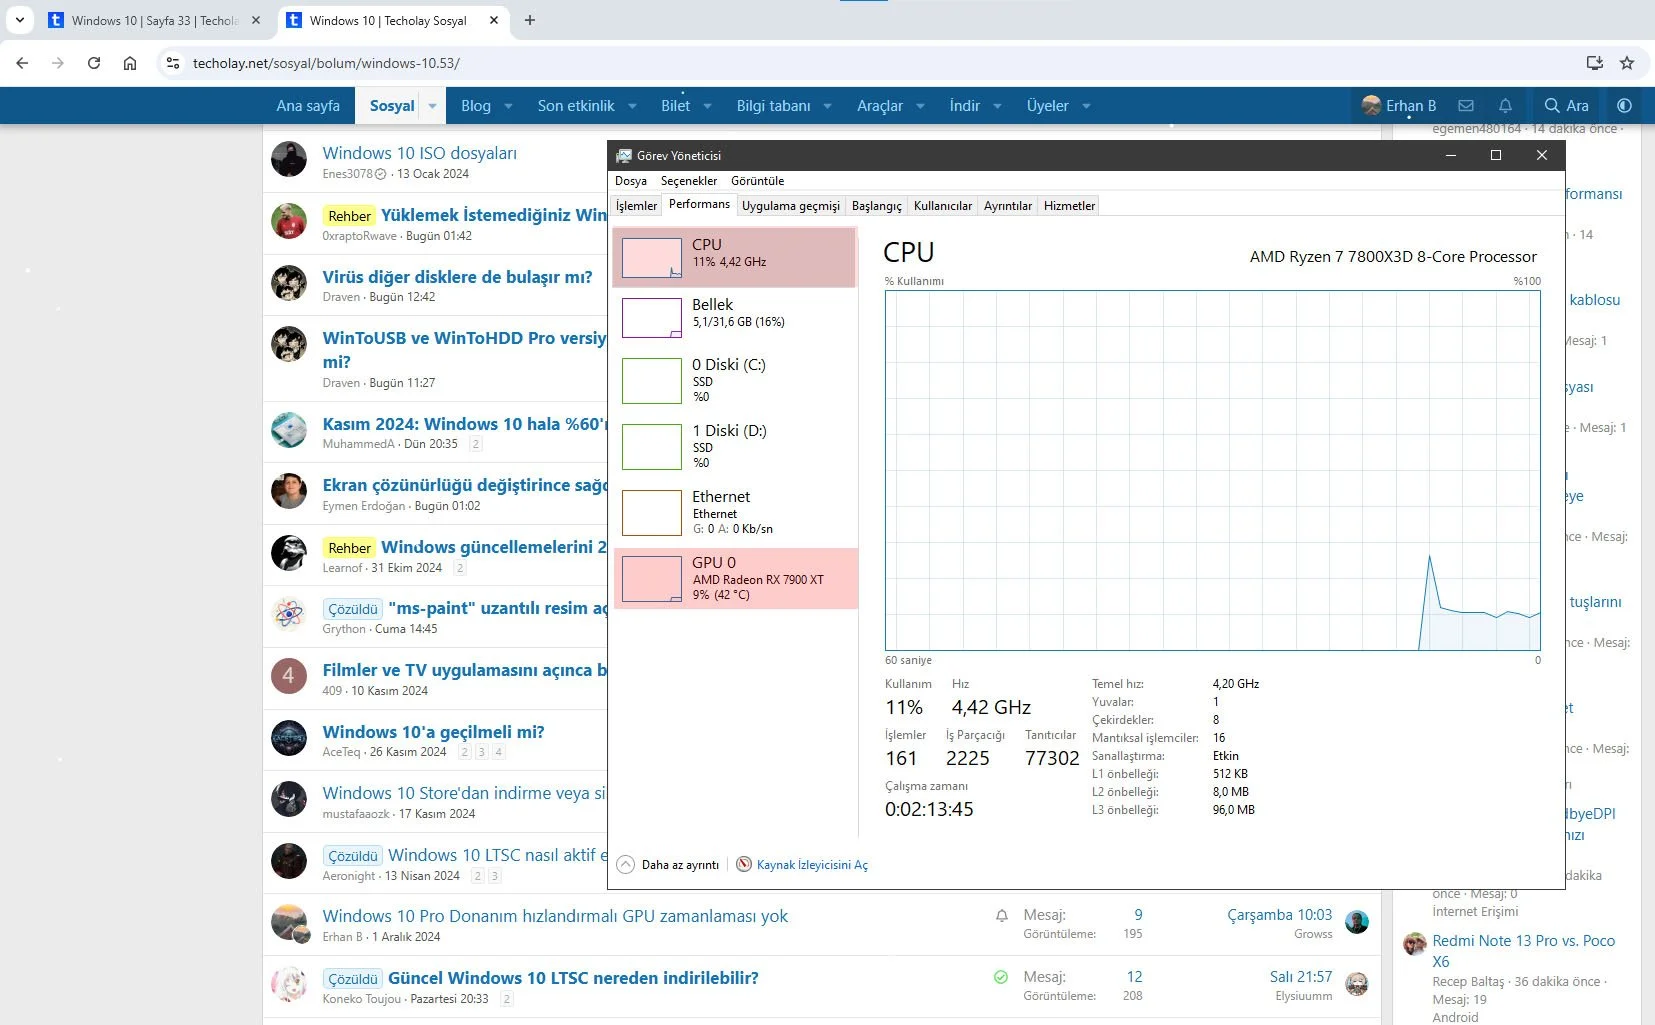1655x1025 pixels.
Task: Click AceTeq avatar beside Windows 10'a geçilmeli
Action: tap(289, 738)
